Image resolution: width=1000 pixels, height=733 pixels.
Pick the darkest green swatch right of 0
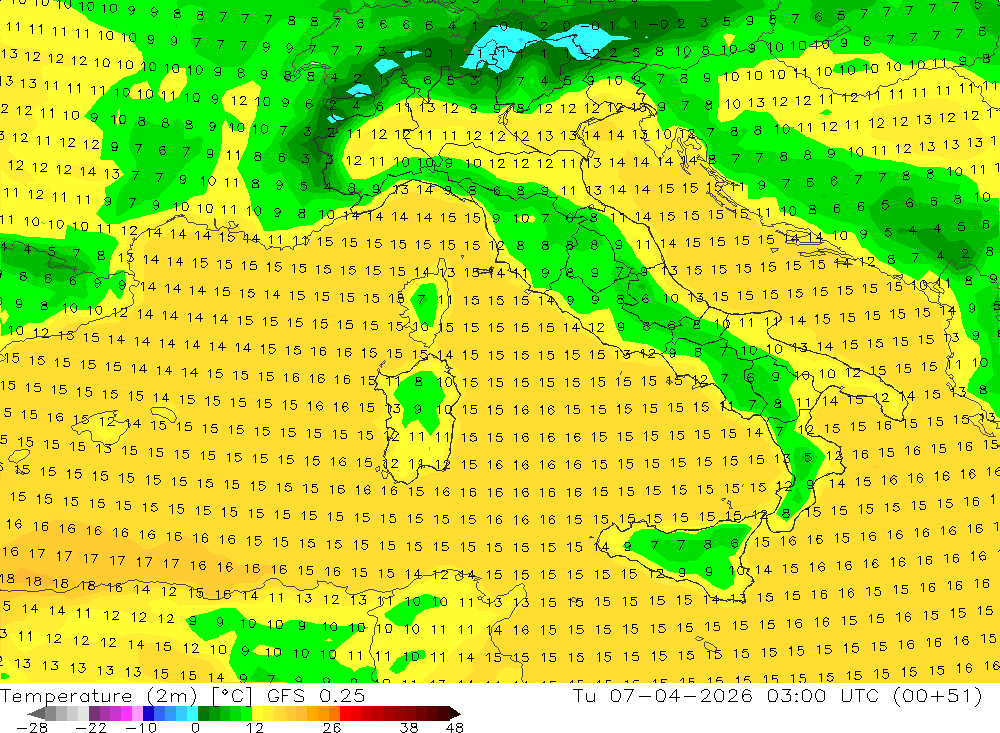(x=203, y=713)
